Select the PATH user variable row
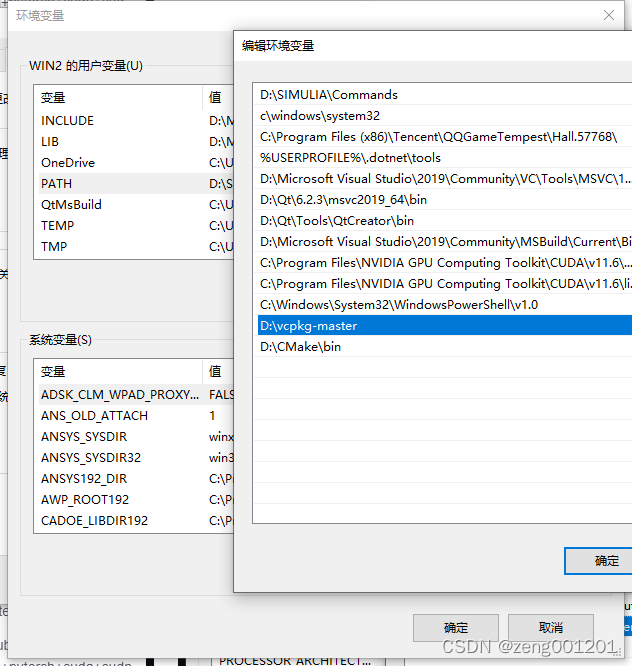Viewport: 632px width, 666px height. pyautogui.click(x=136, y=183)
